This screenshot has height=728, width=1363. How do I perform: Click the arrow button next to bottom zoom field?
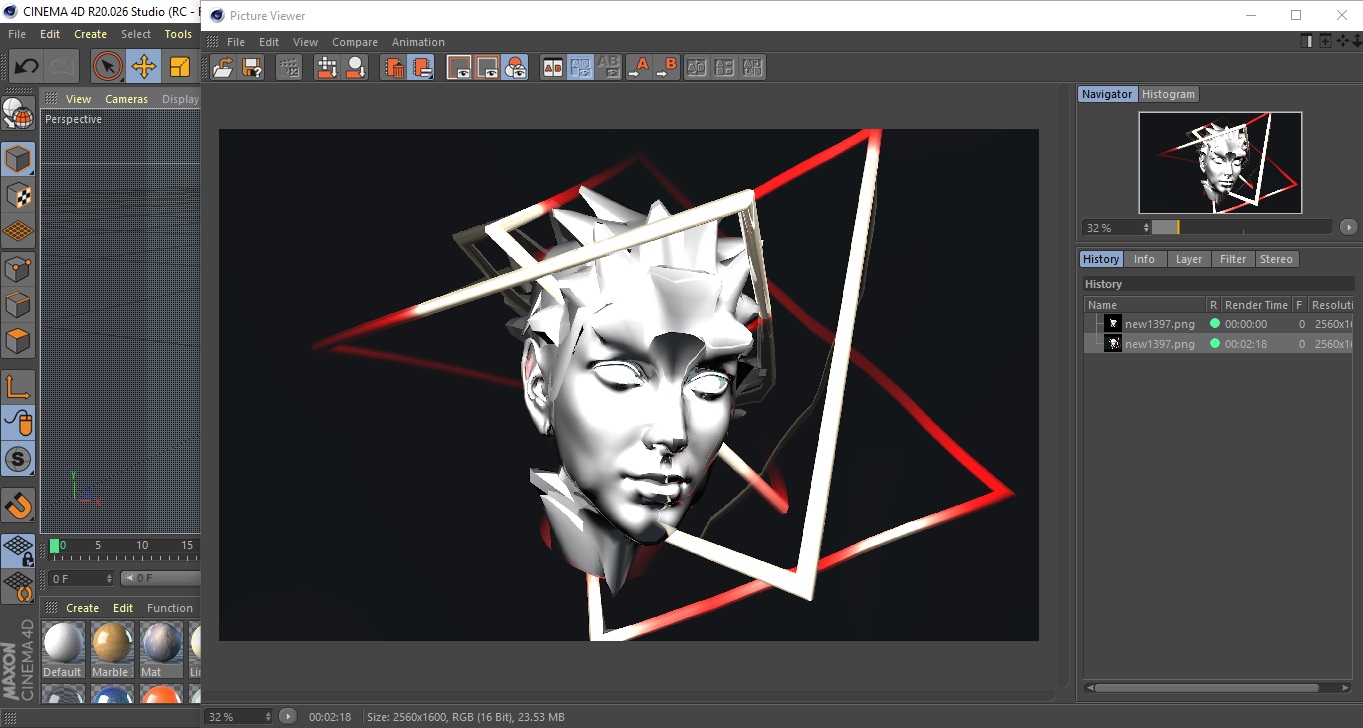[288, 716]
